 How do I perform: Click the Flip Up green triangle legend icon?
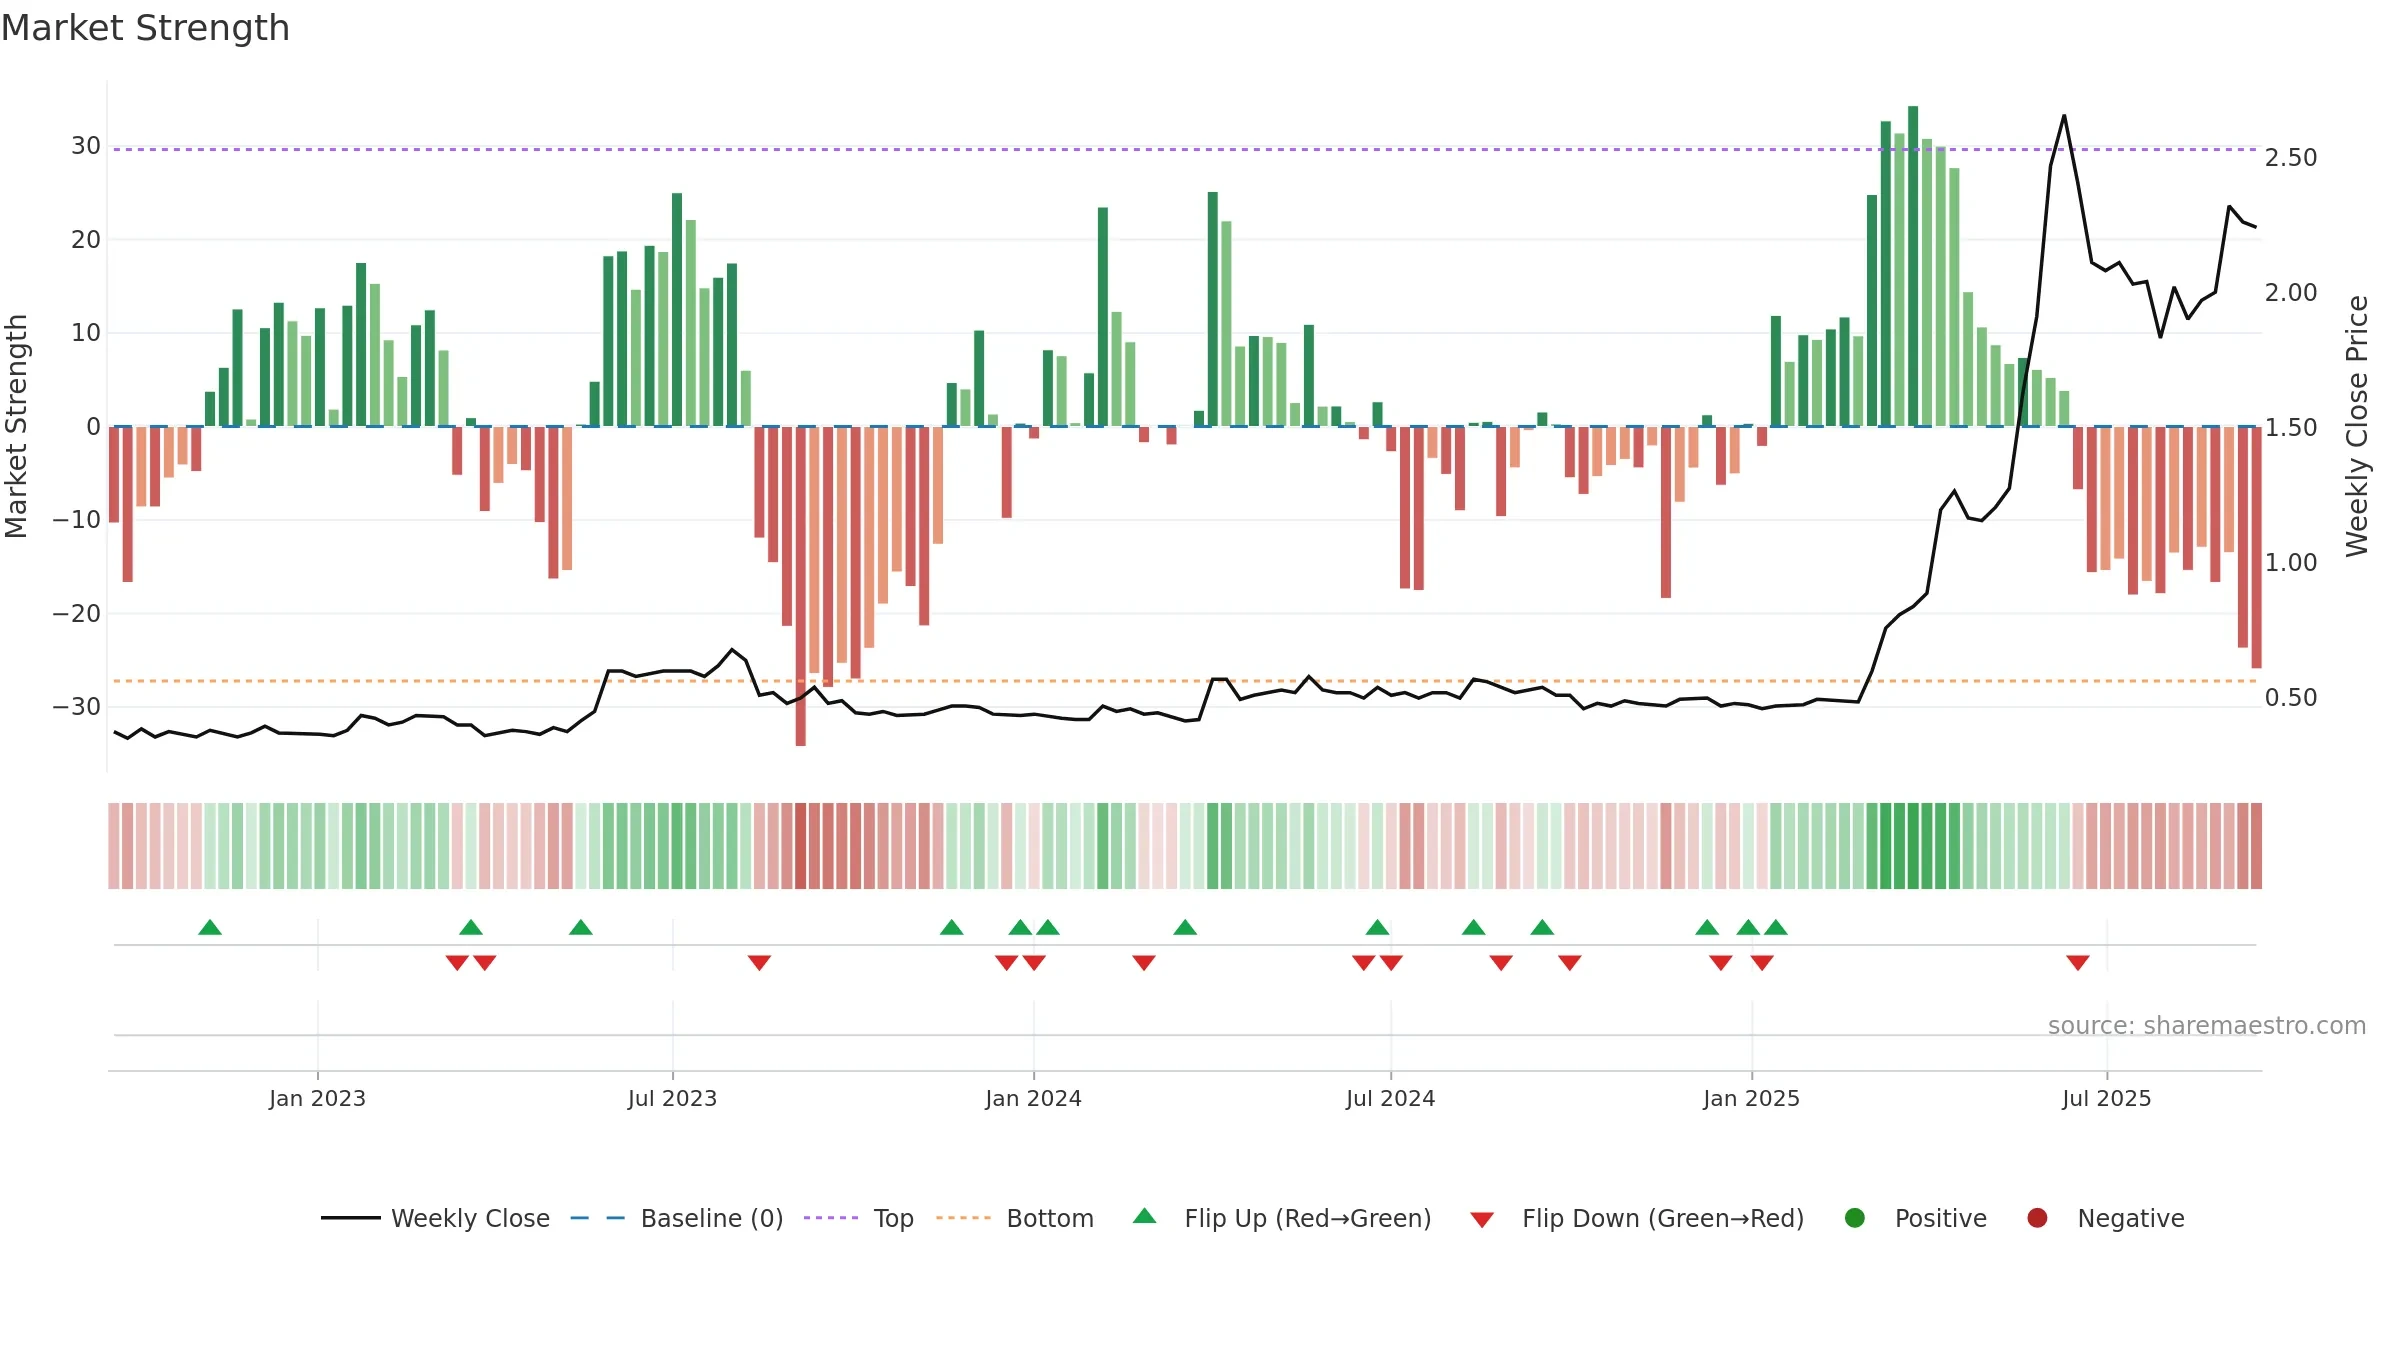[1145, 1216]
